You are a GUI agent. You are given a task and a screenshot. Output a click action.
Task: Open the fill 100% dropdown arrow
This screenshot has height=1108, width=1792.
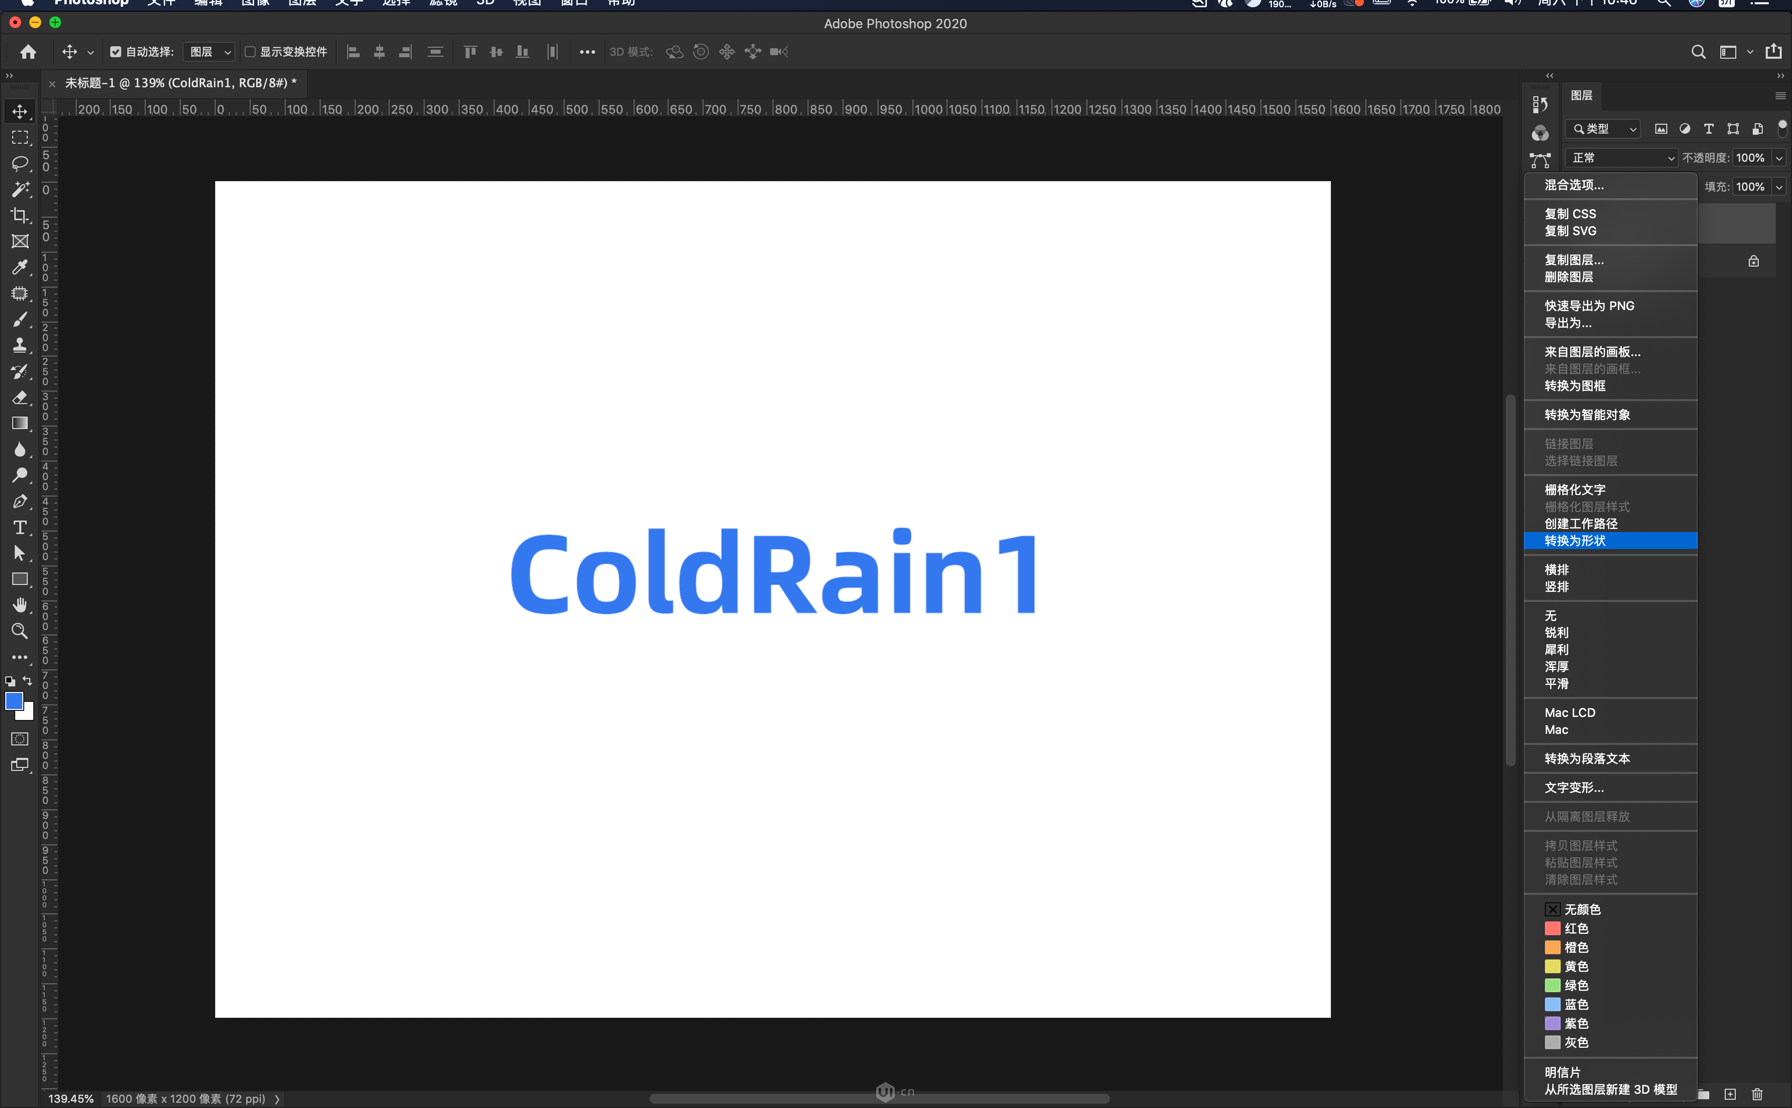pyautogui.click(x=1779, y=187)
